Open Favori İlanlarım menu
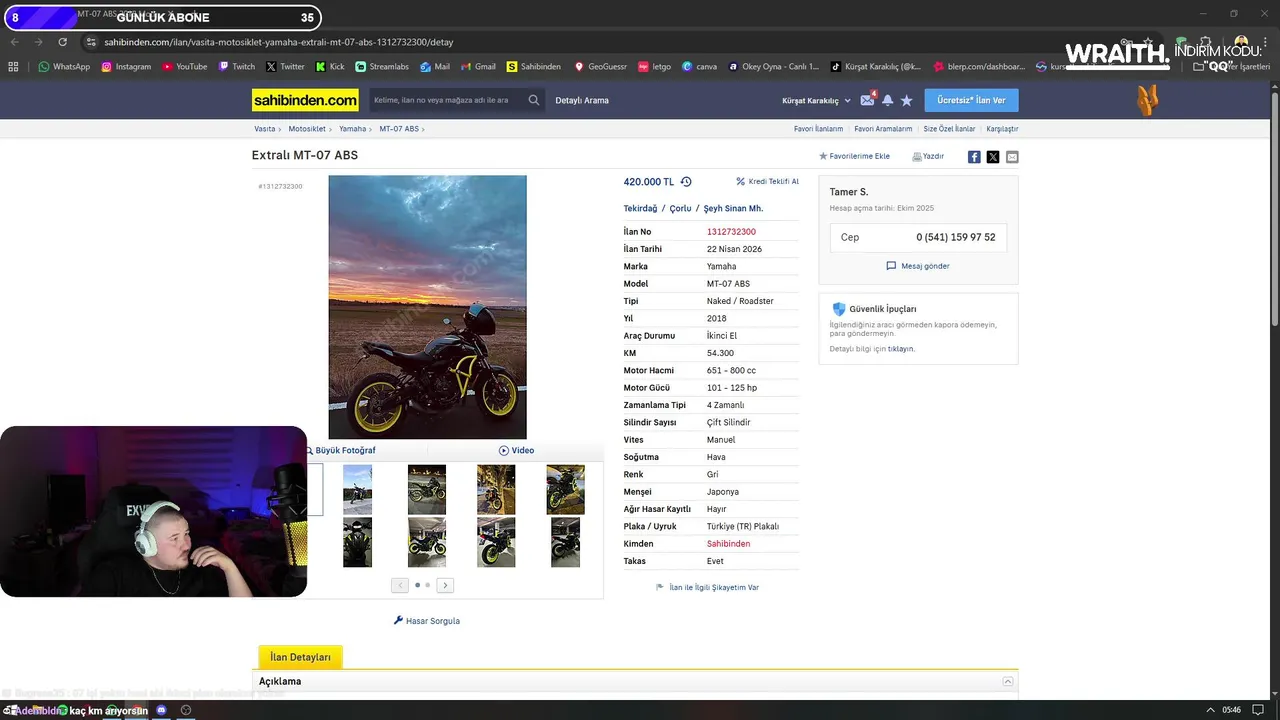This screenshot has height=720, width=1280. coord(818,129)
